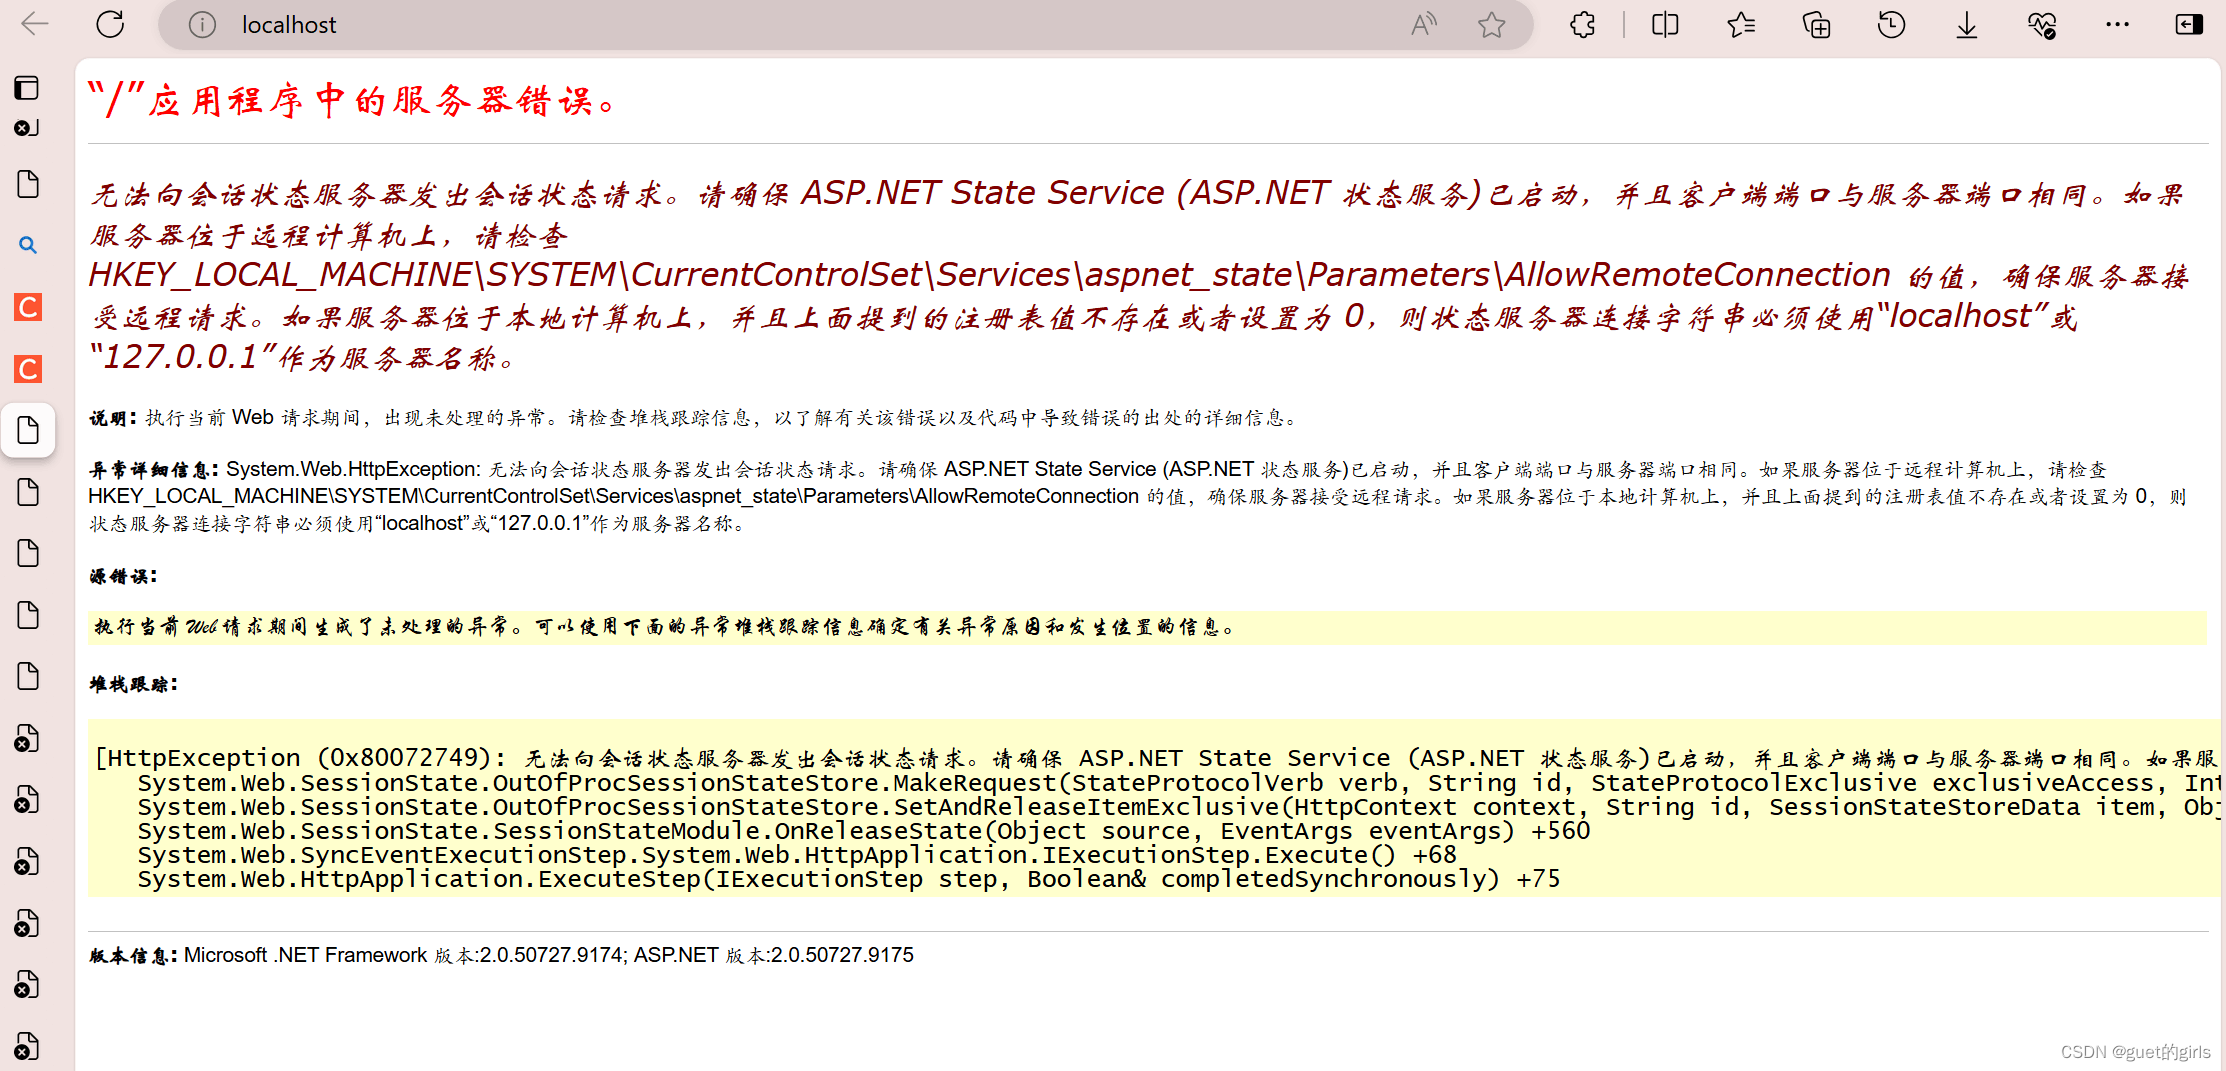Go back with the browser back arrow
This screenshot has height=1071, width=2226.
pos(35,24)
